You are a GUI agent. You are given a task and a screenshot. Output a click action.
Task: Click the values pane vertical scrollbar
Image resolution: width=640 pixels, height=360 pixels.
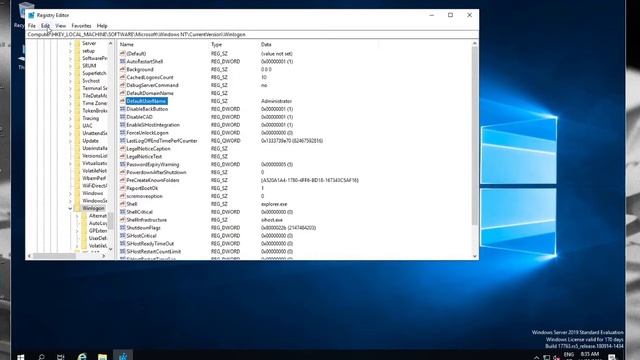click(474, 136)
